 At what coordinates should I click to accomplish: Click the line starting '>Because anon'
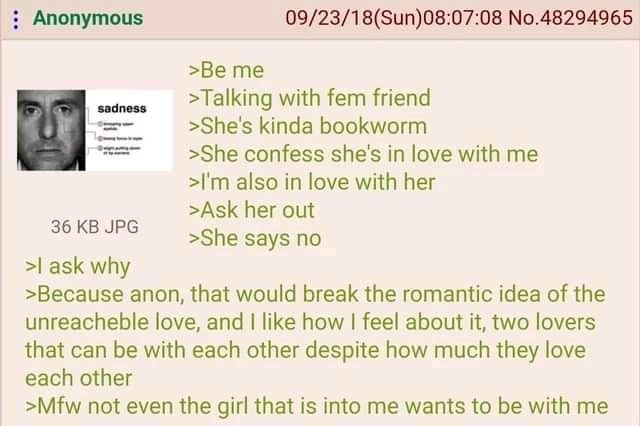(x=315, y=294)
